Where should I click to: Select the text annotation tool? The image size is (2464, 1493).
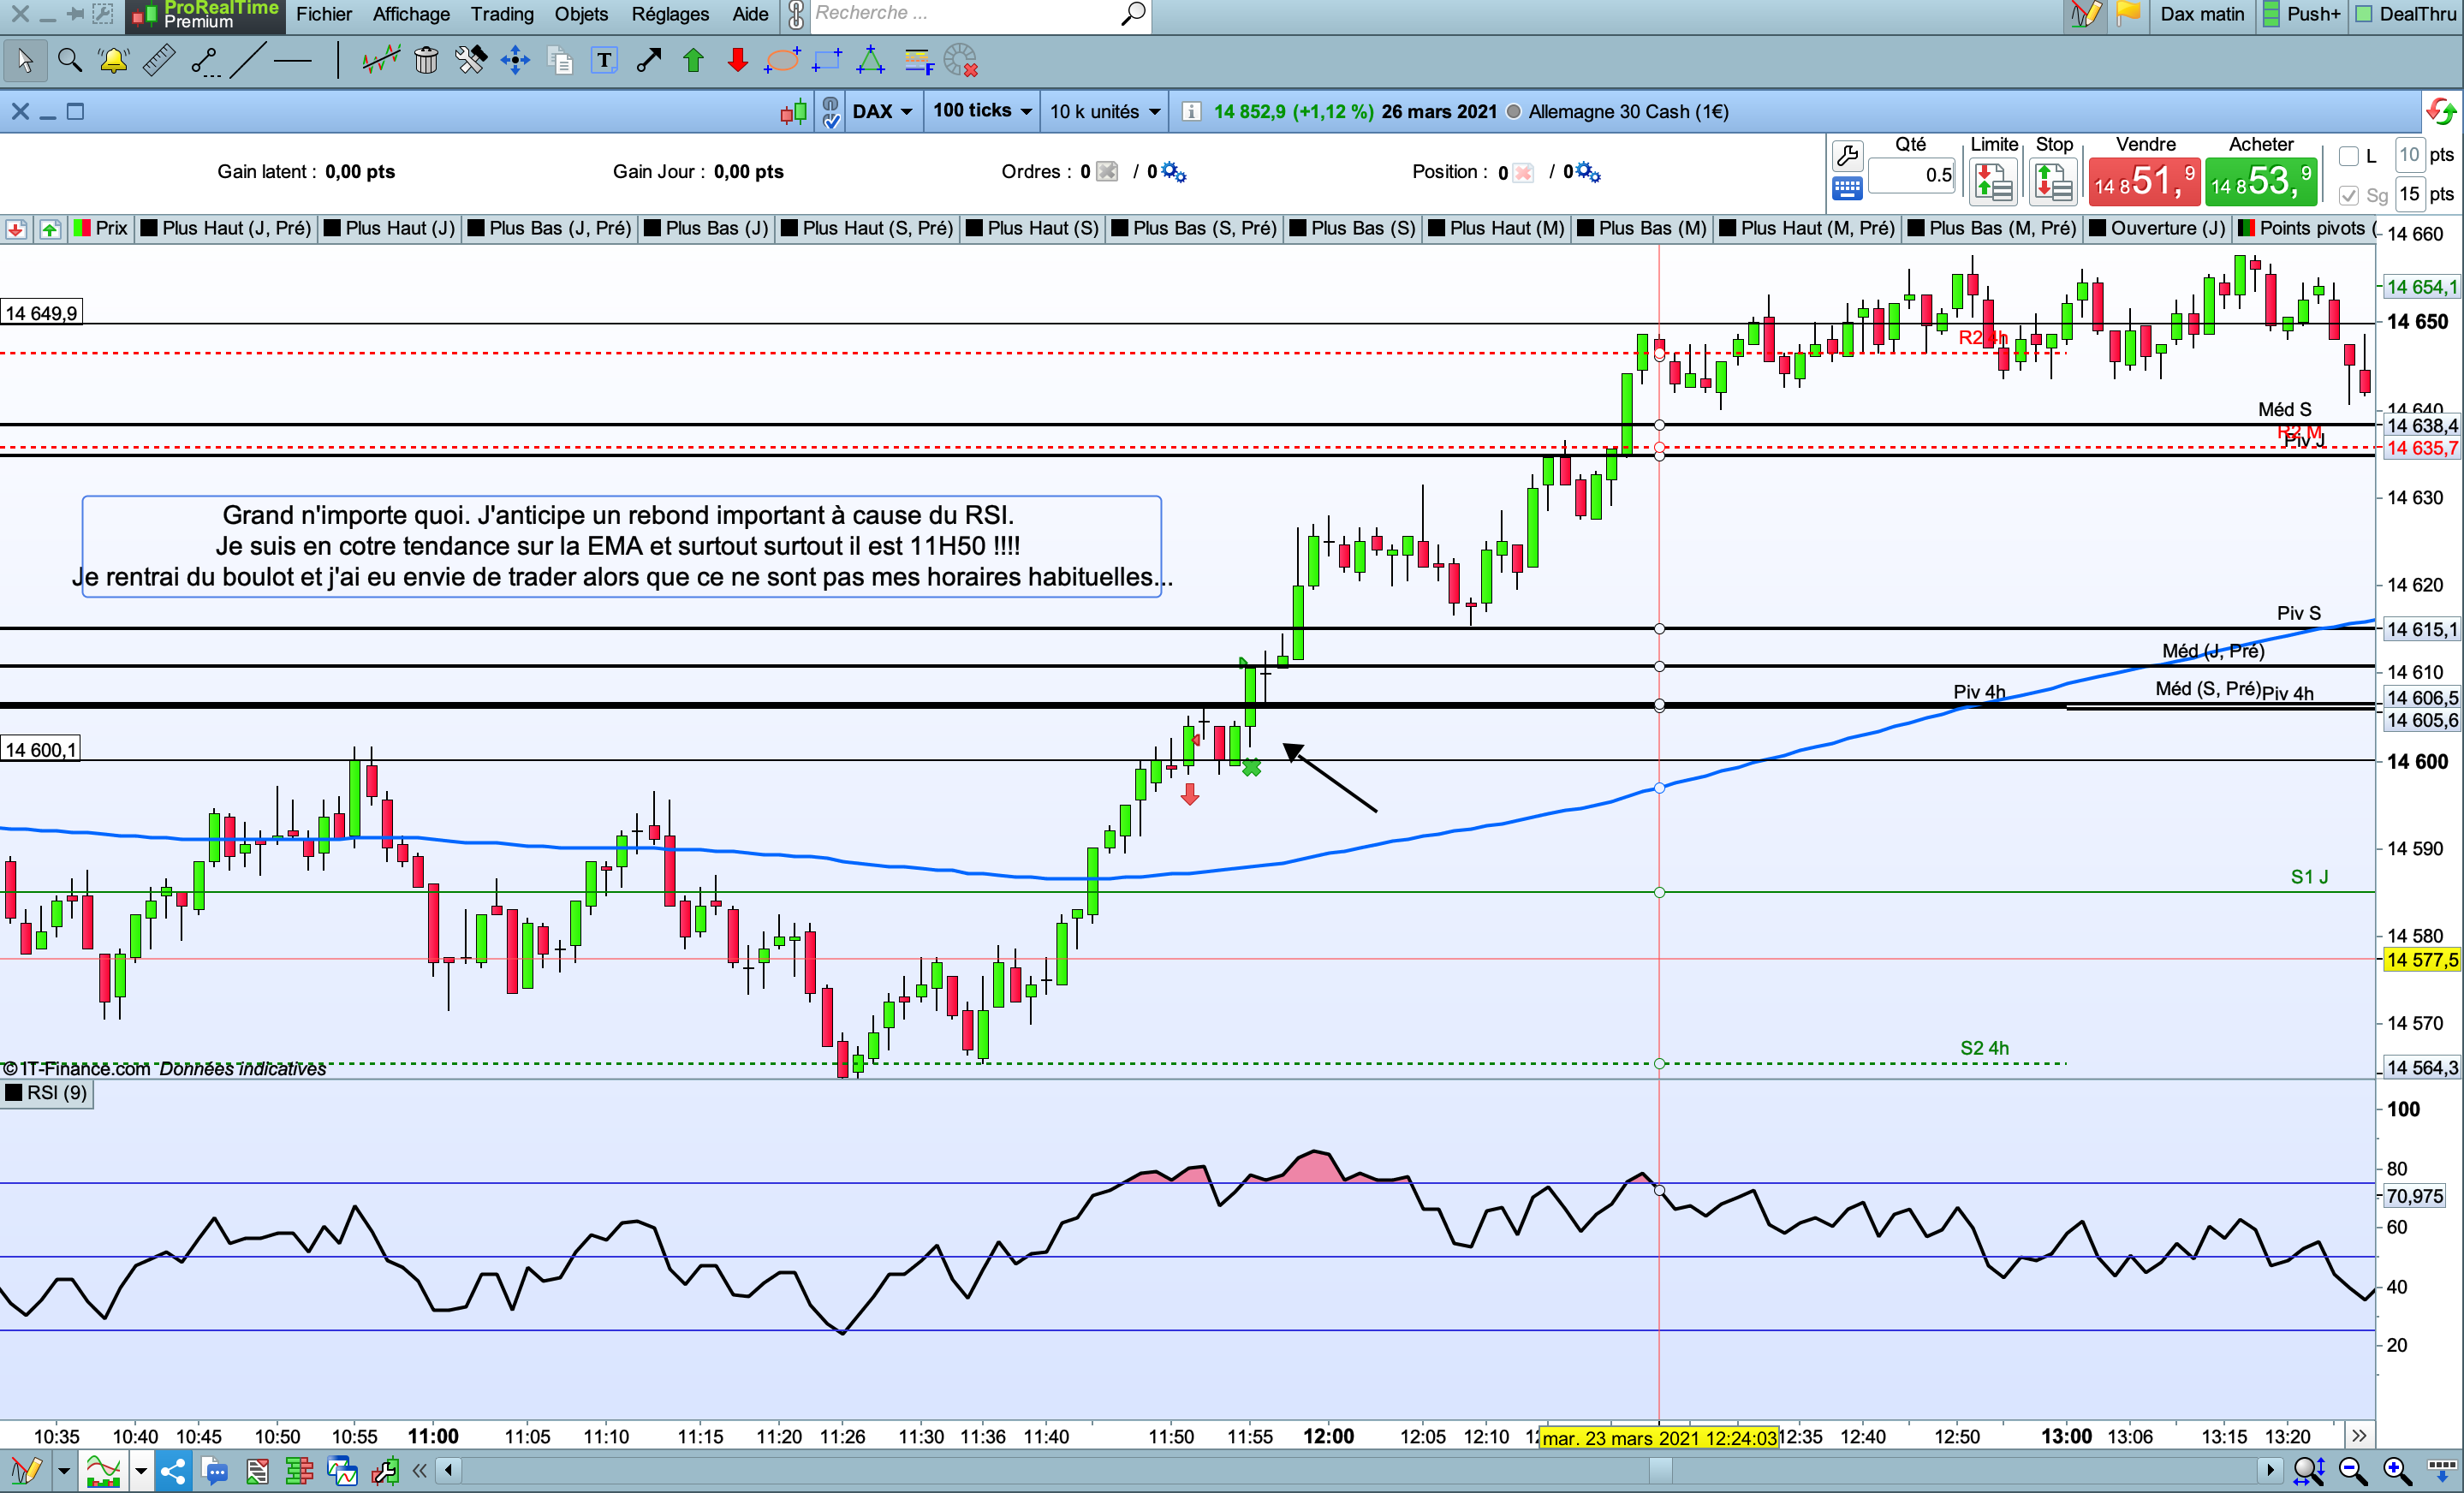coord(604,62)
